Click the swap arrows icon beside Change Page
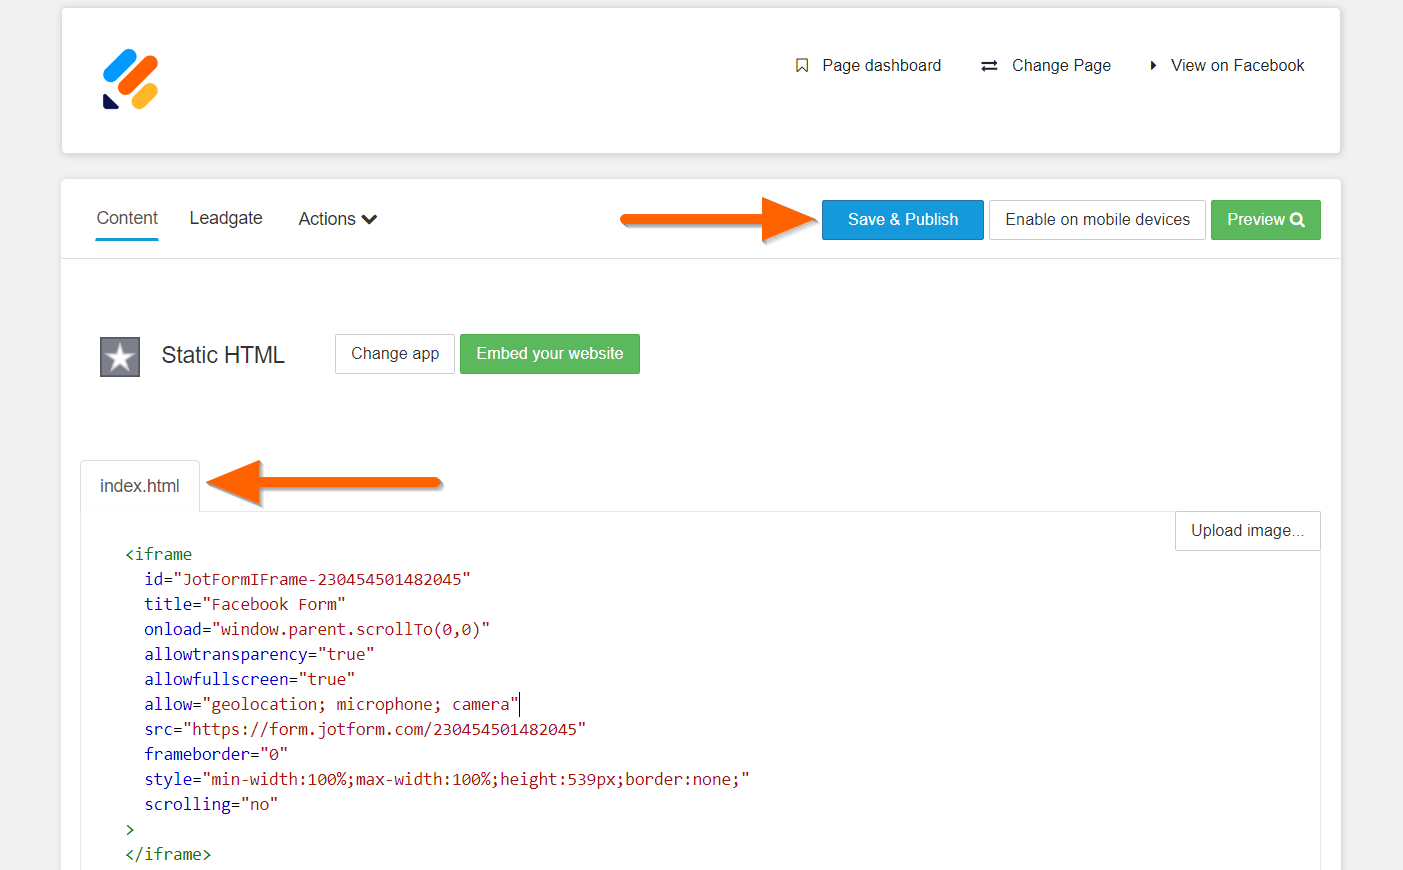Image resolution: width=1403 pixels, height=870 pixels. point(989,66)
